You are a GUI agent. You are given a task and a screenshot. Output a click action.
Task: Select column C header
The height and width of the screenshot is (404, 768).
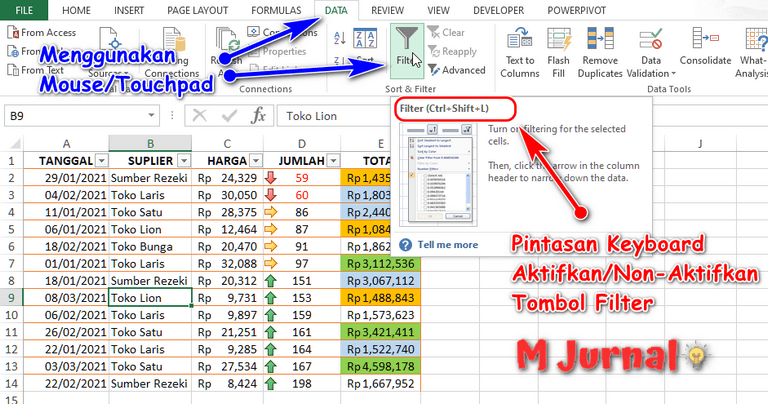click(x=227, y=143)
